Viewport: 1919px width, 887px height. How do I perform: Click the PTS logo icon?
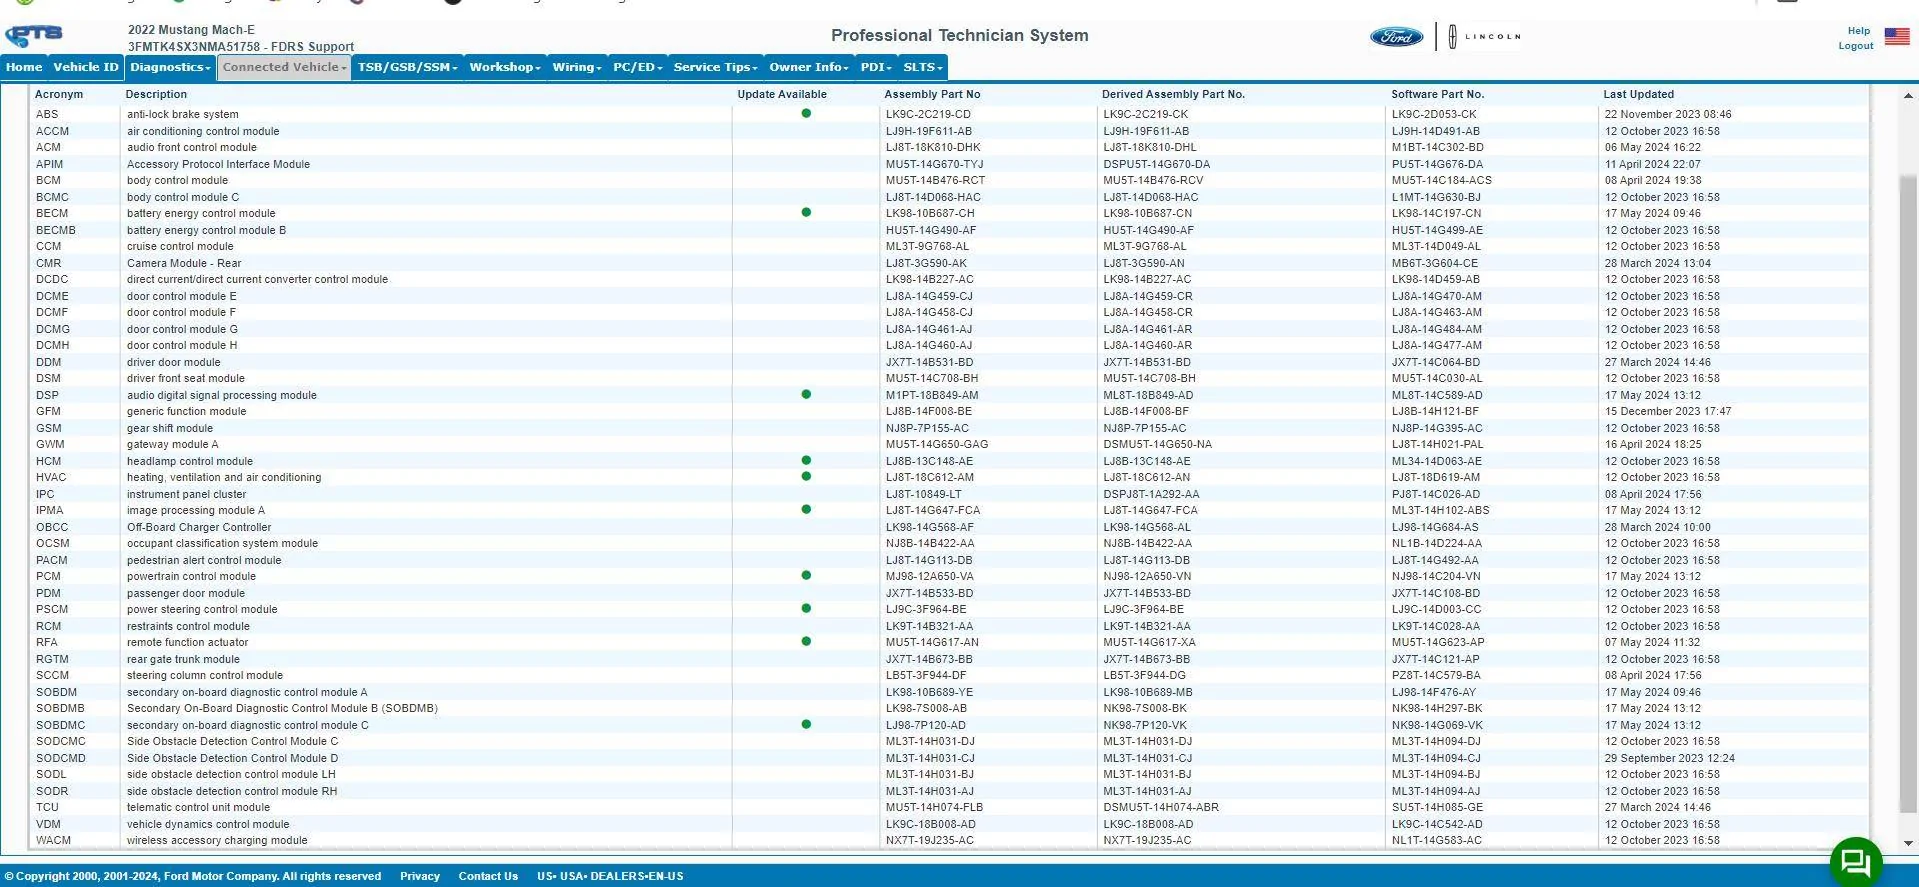(x=34, y=37)
